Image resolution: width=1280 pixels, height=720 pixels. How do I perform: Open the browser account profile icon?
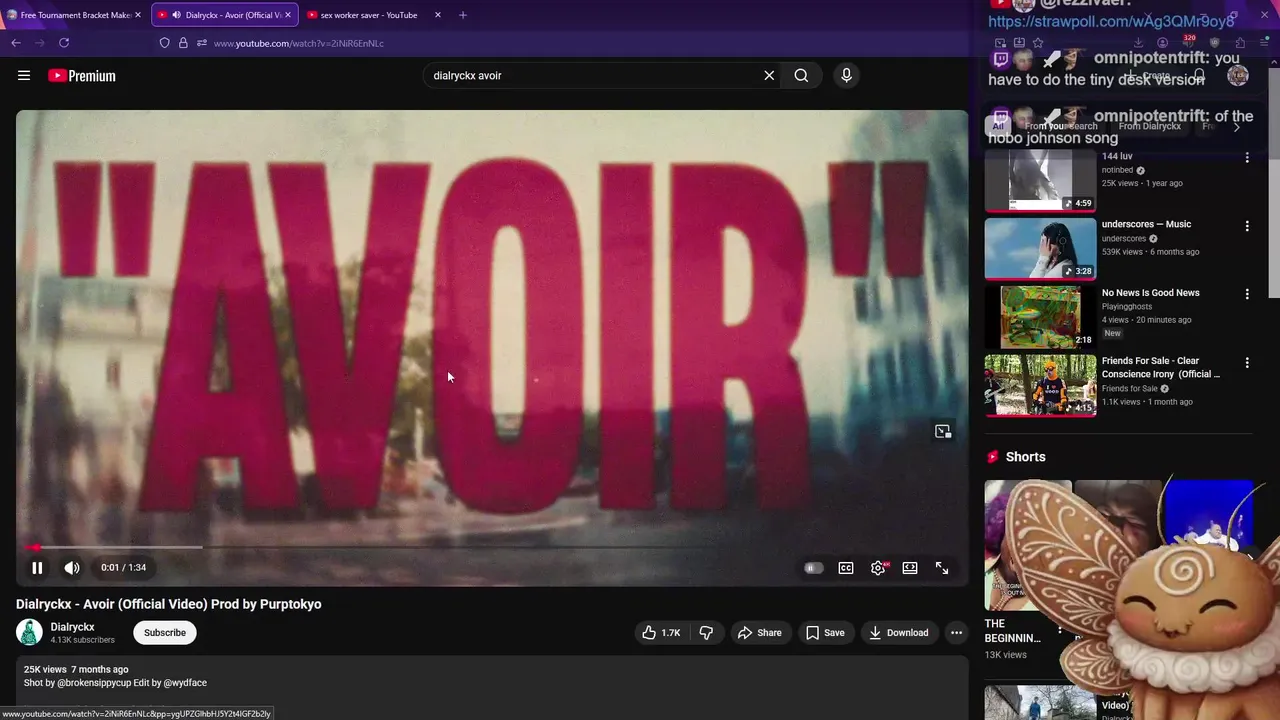tap(1162, 43)
